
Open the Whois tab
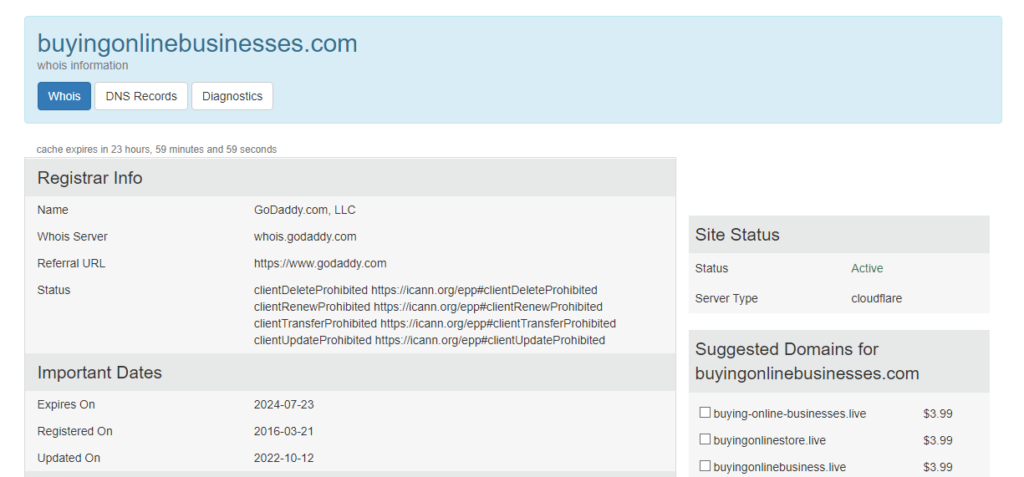(64, 96)
